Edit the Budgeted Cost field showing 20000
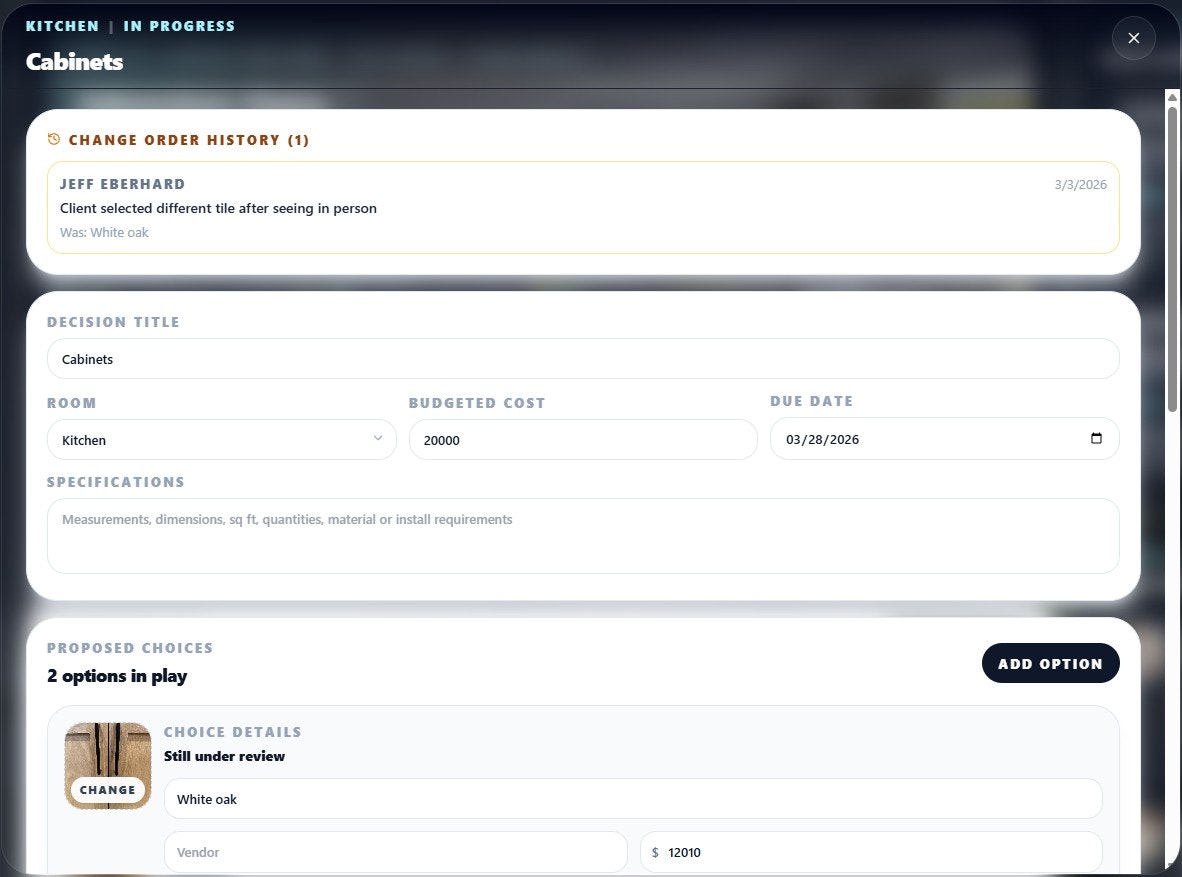 (x=583, y=439)
